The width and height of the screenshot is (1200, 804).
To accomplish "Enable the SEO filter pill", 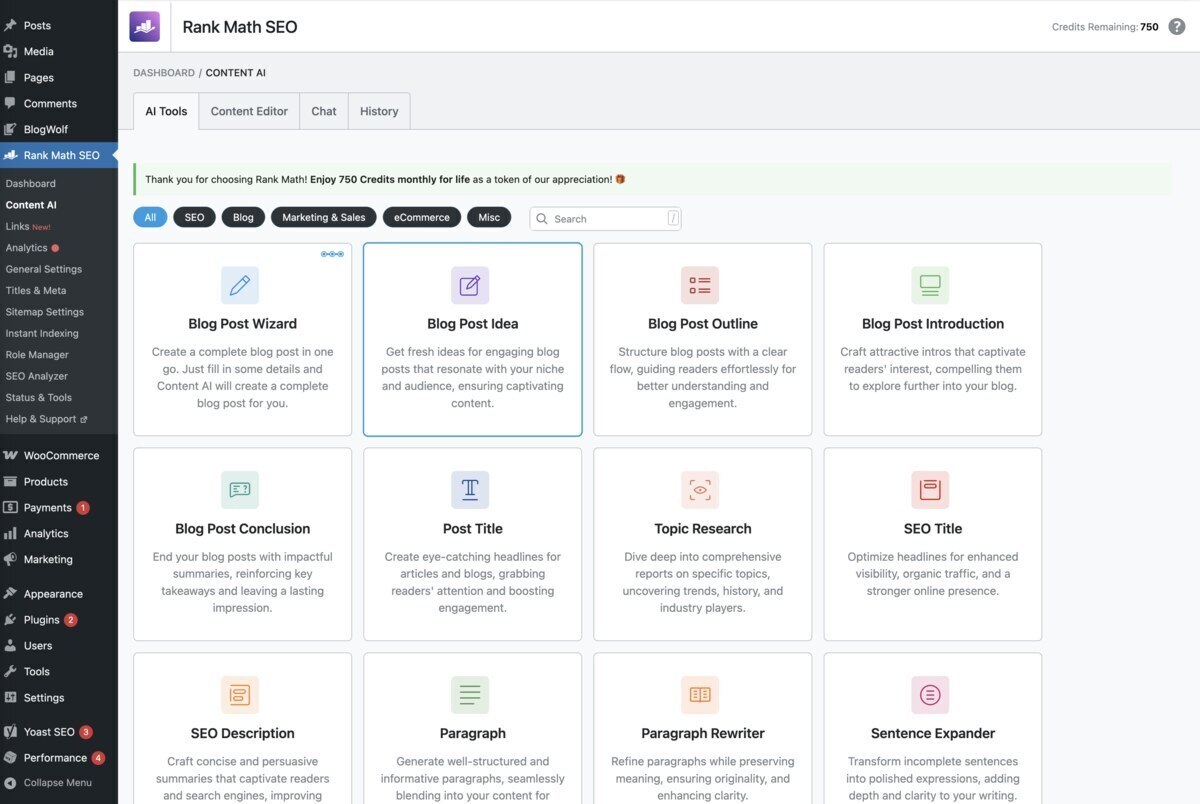I will 193,216.
